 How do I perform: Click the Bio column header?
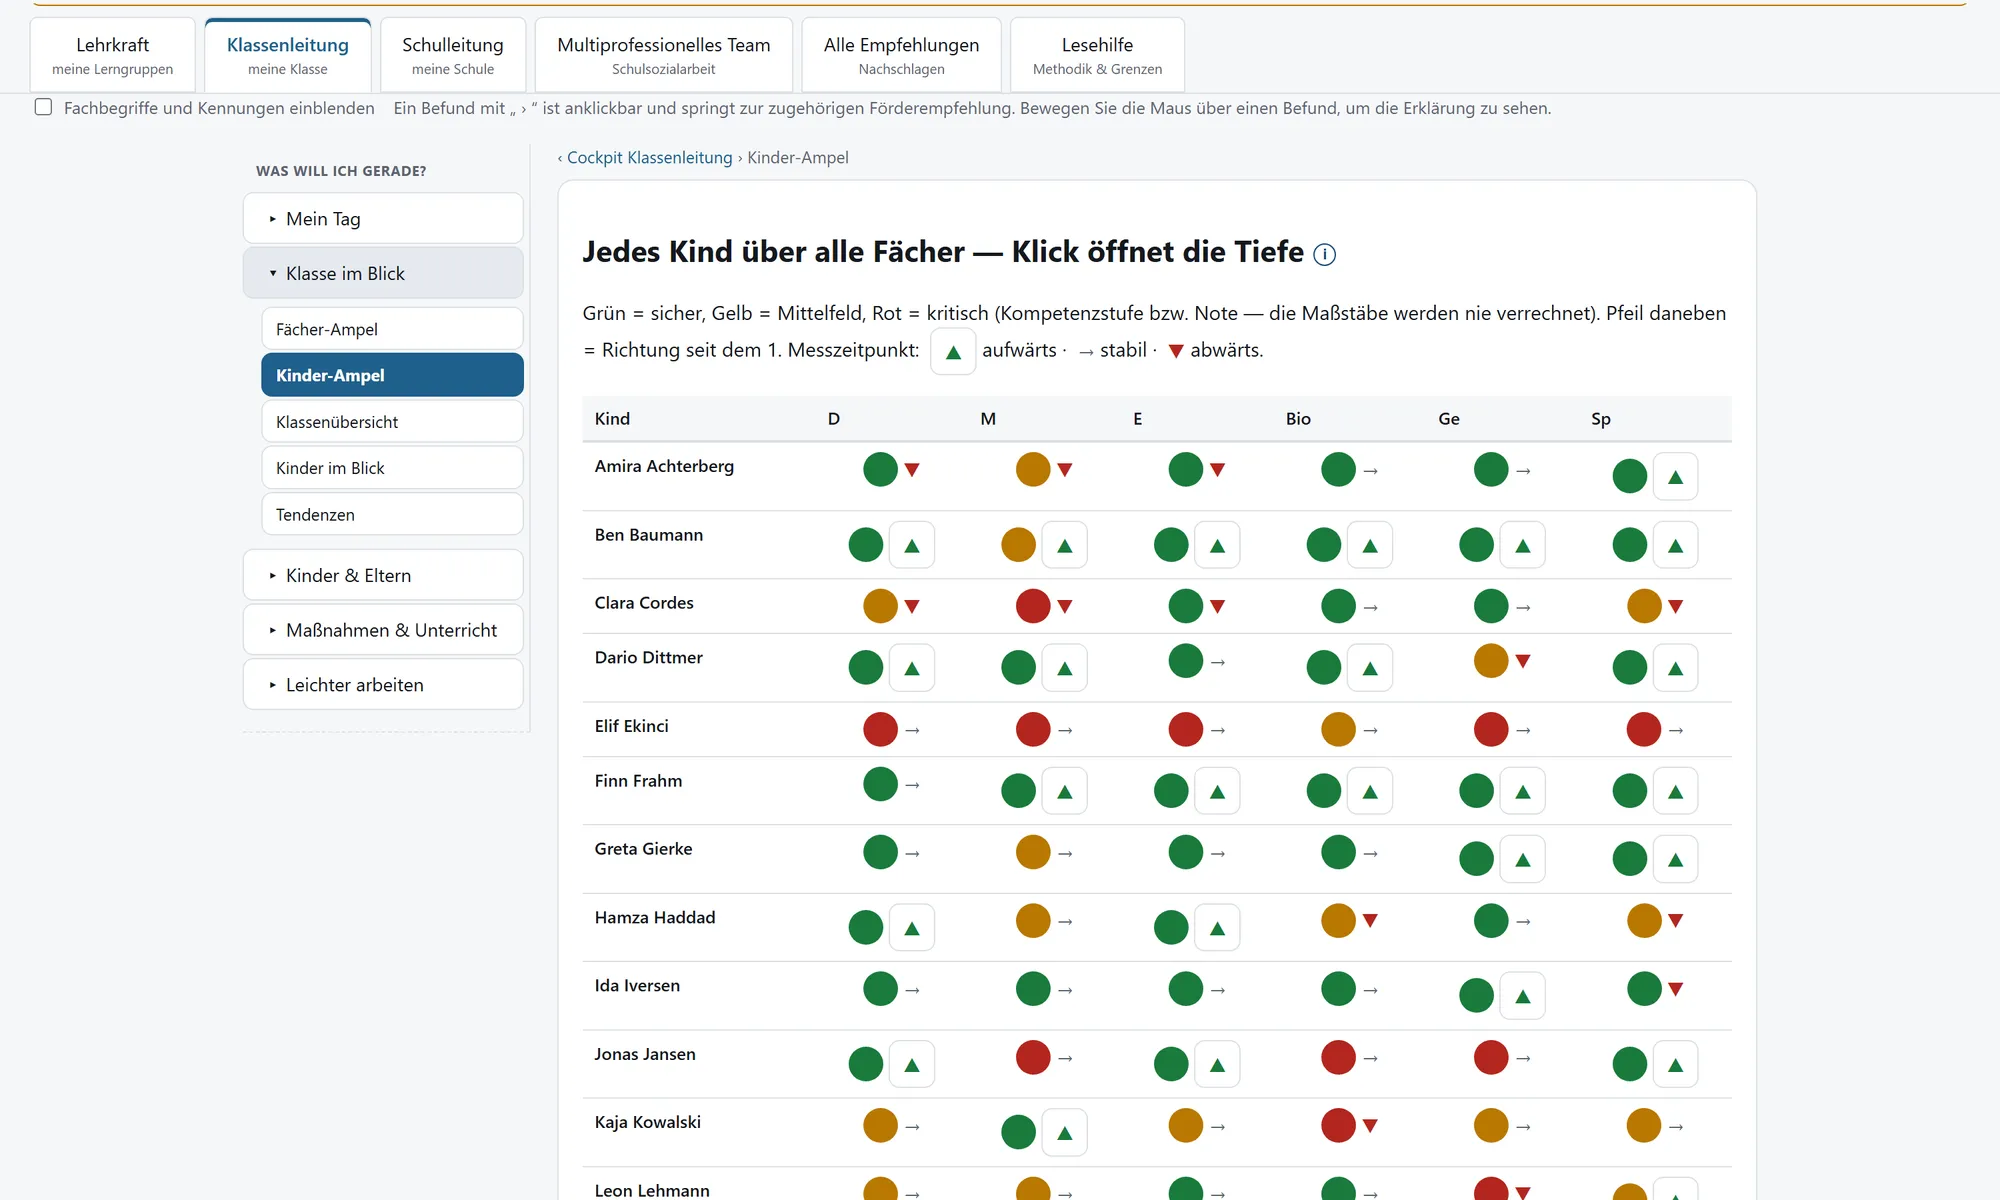pos(1297,419)
